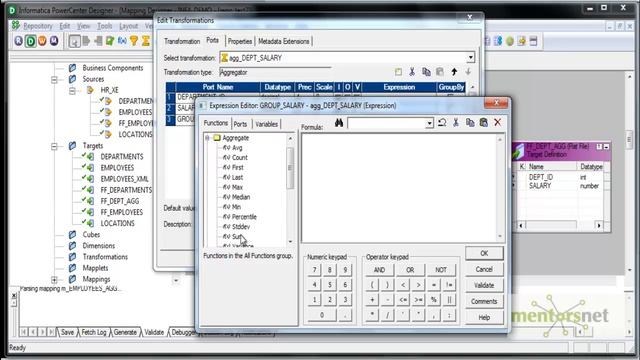The height and width of the screenshot is (360, 640).
Task: Switch to the Variables tab in Expression Editor
Action: coord(267,124)
